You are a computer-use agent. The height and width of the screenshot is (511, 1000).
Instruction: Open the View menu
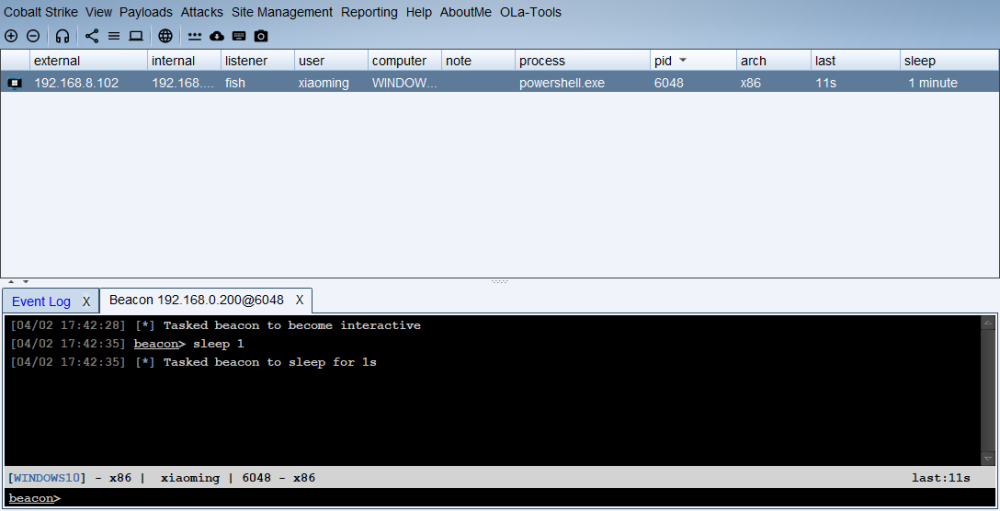[x=99, y=12]
